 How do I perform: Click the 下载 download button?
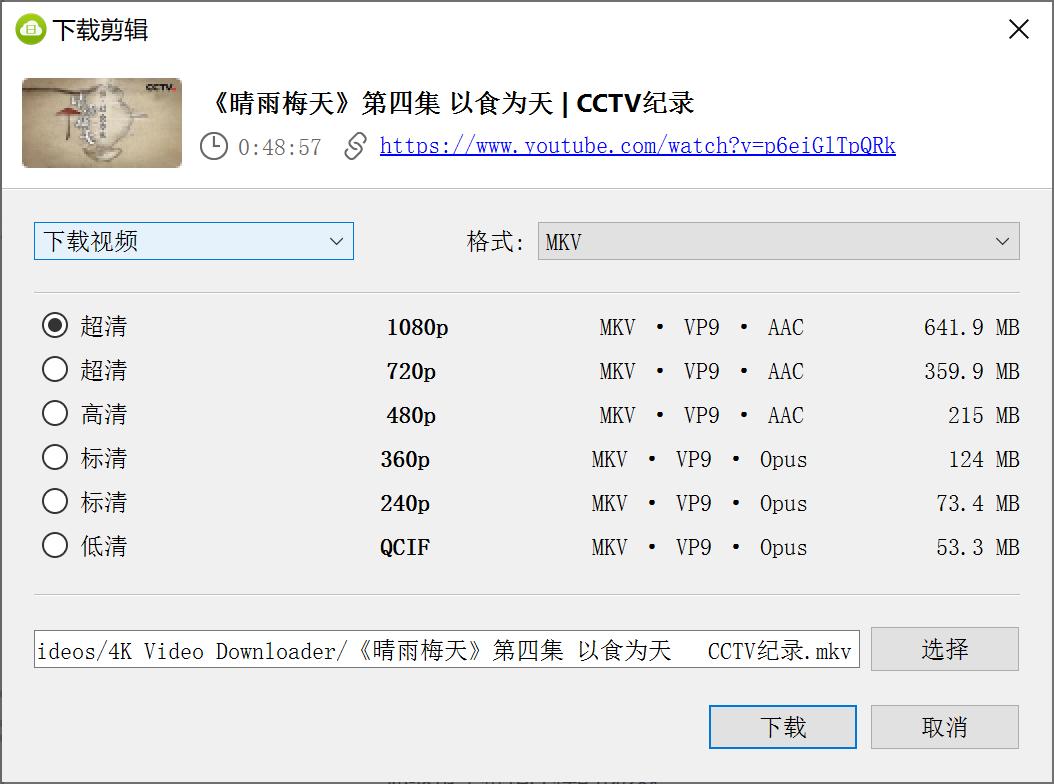(x=782, y=727)
